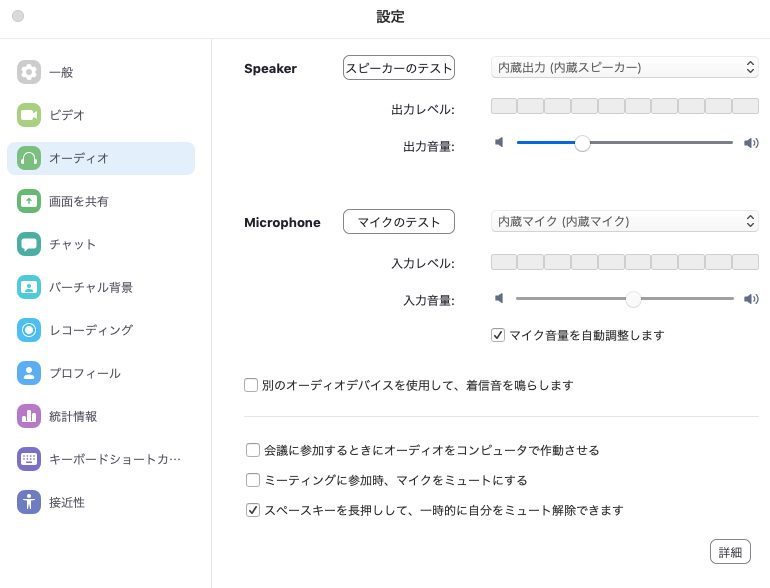Open the 一般 settings gear icon
The image size is (770, 588).
click(29, 72)
